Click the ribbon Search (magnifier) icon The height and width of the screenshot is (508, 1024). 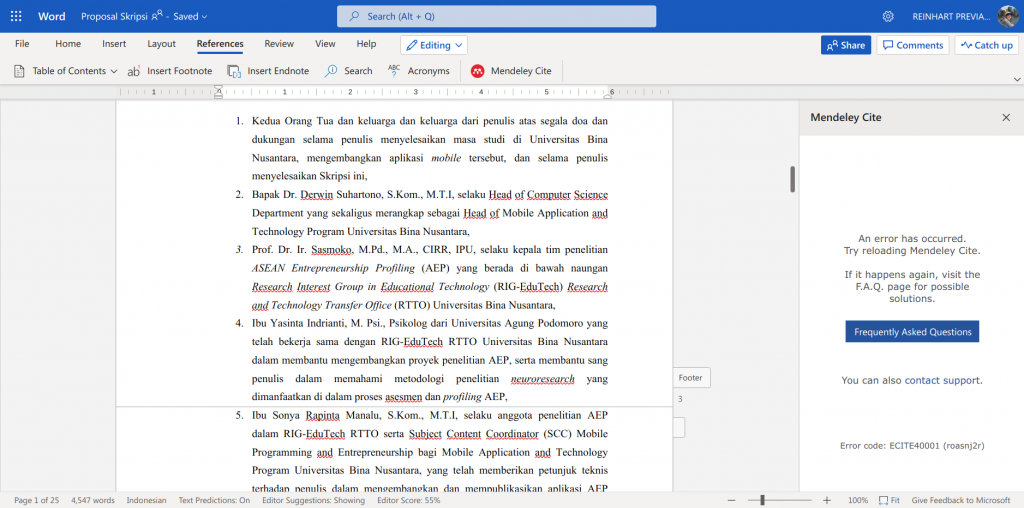[x=332, y=71]
